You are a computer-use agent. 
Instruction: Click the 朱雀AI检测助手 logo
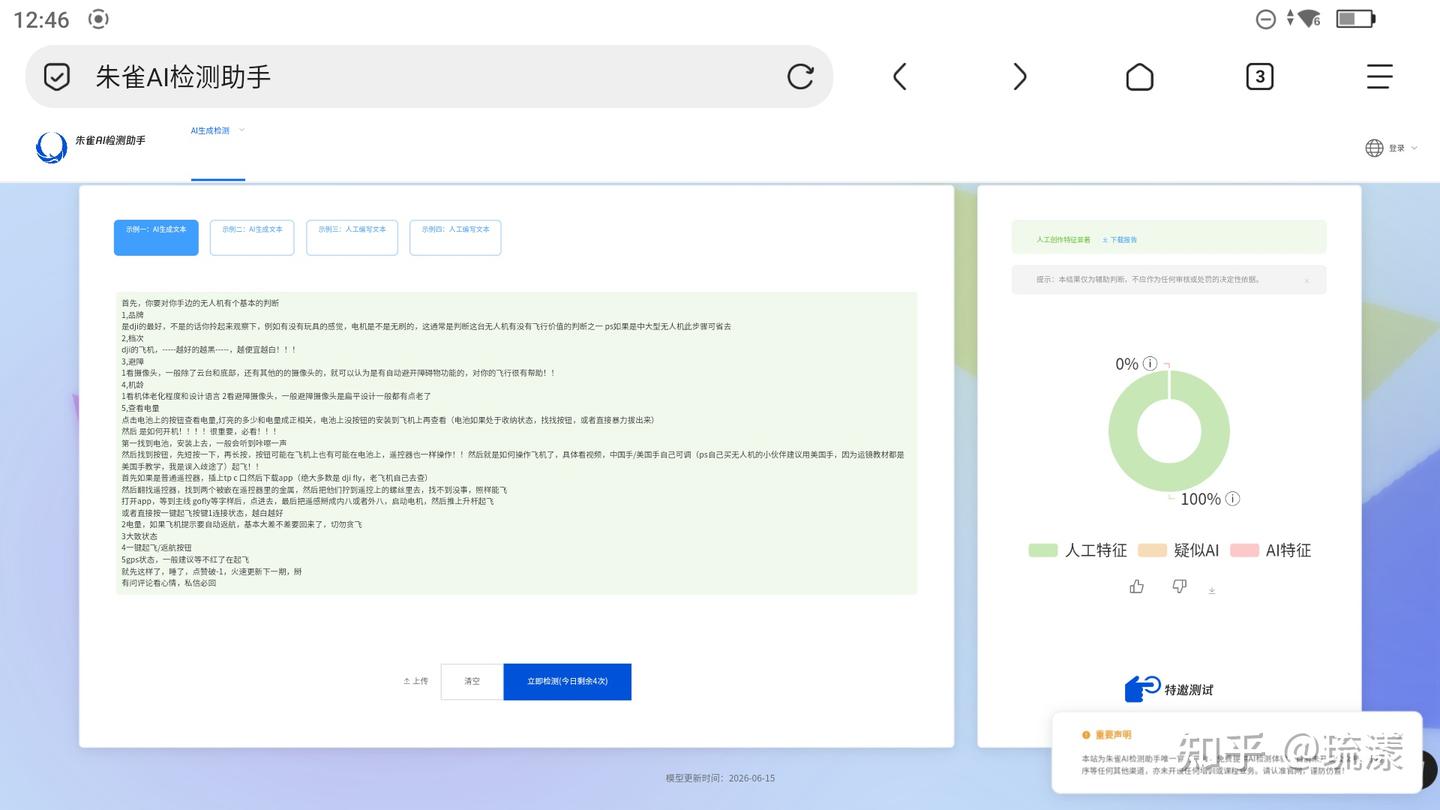(91, 146)
